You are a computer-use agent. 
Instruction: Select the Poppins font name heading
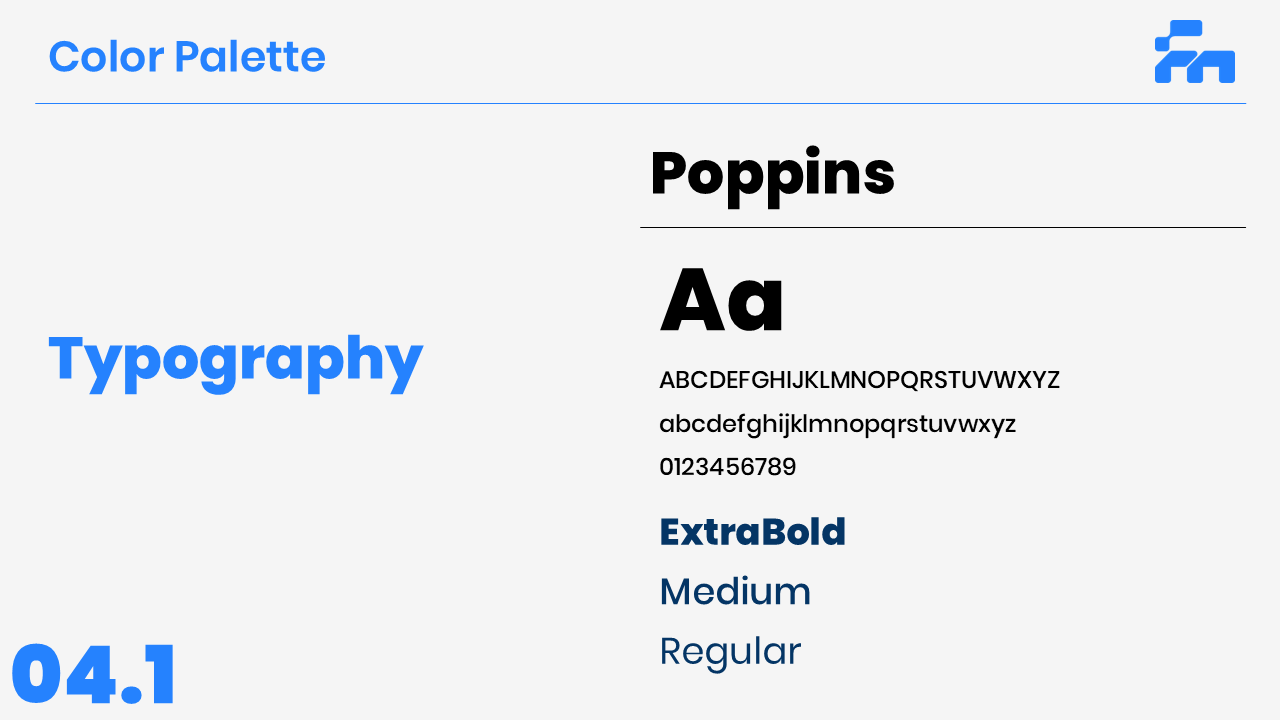(x=772, y=175)
